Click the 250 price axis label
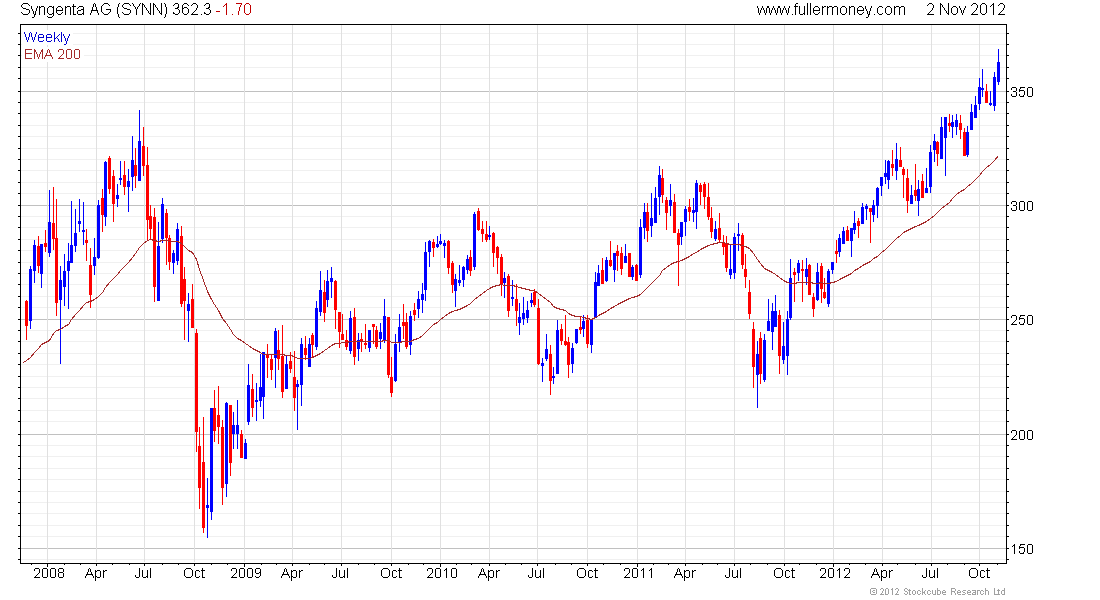The height and width of the screenshot is (600, 1100). click(x=1021, y=320)
